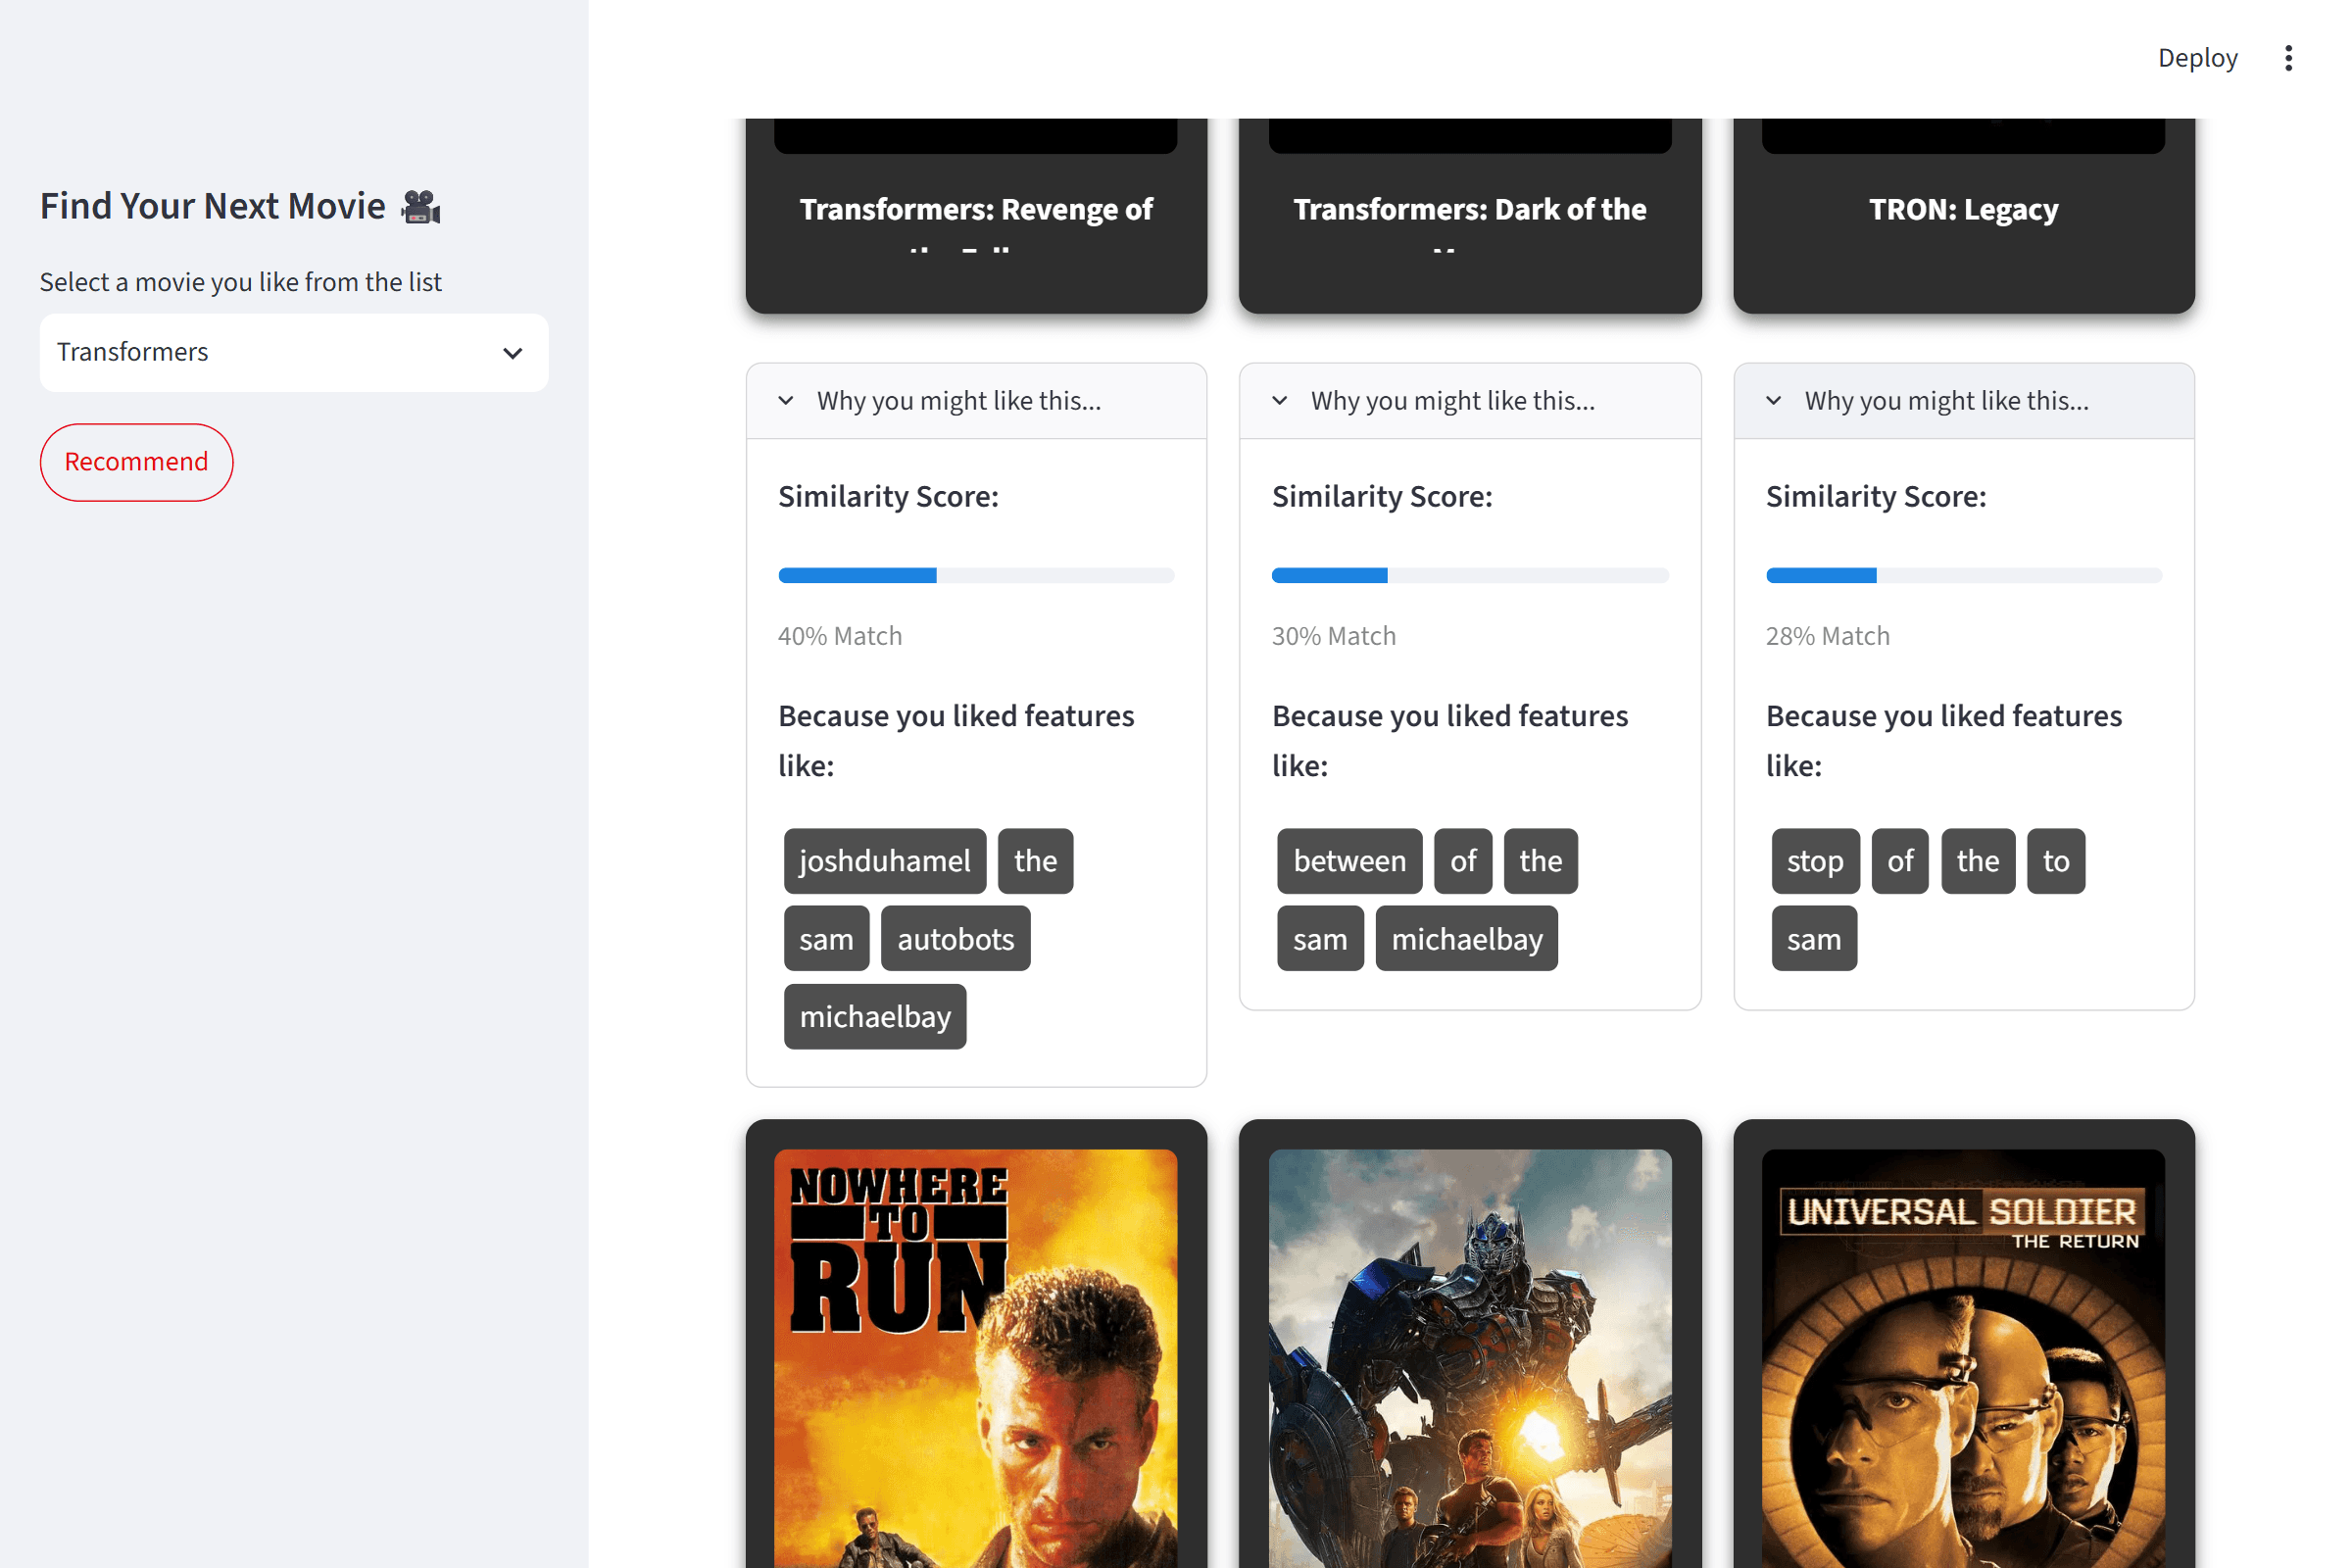Click 'sam' tag in the 28% match card

[1814, 939]
